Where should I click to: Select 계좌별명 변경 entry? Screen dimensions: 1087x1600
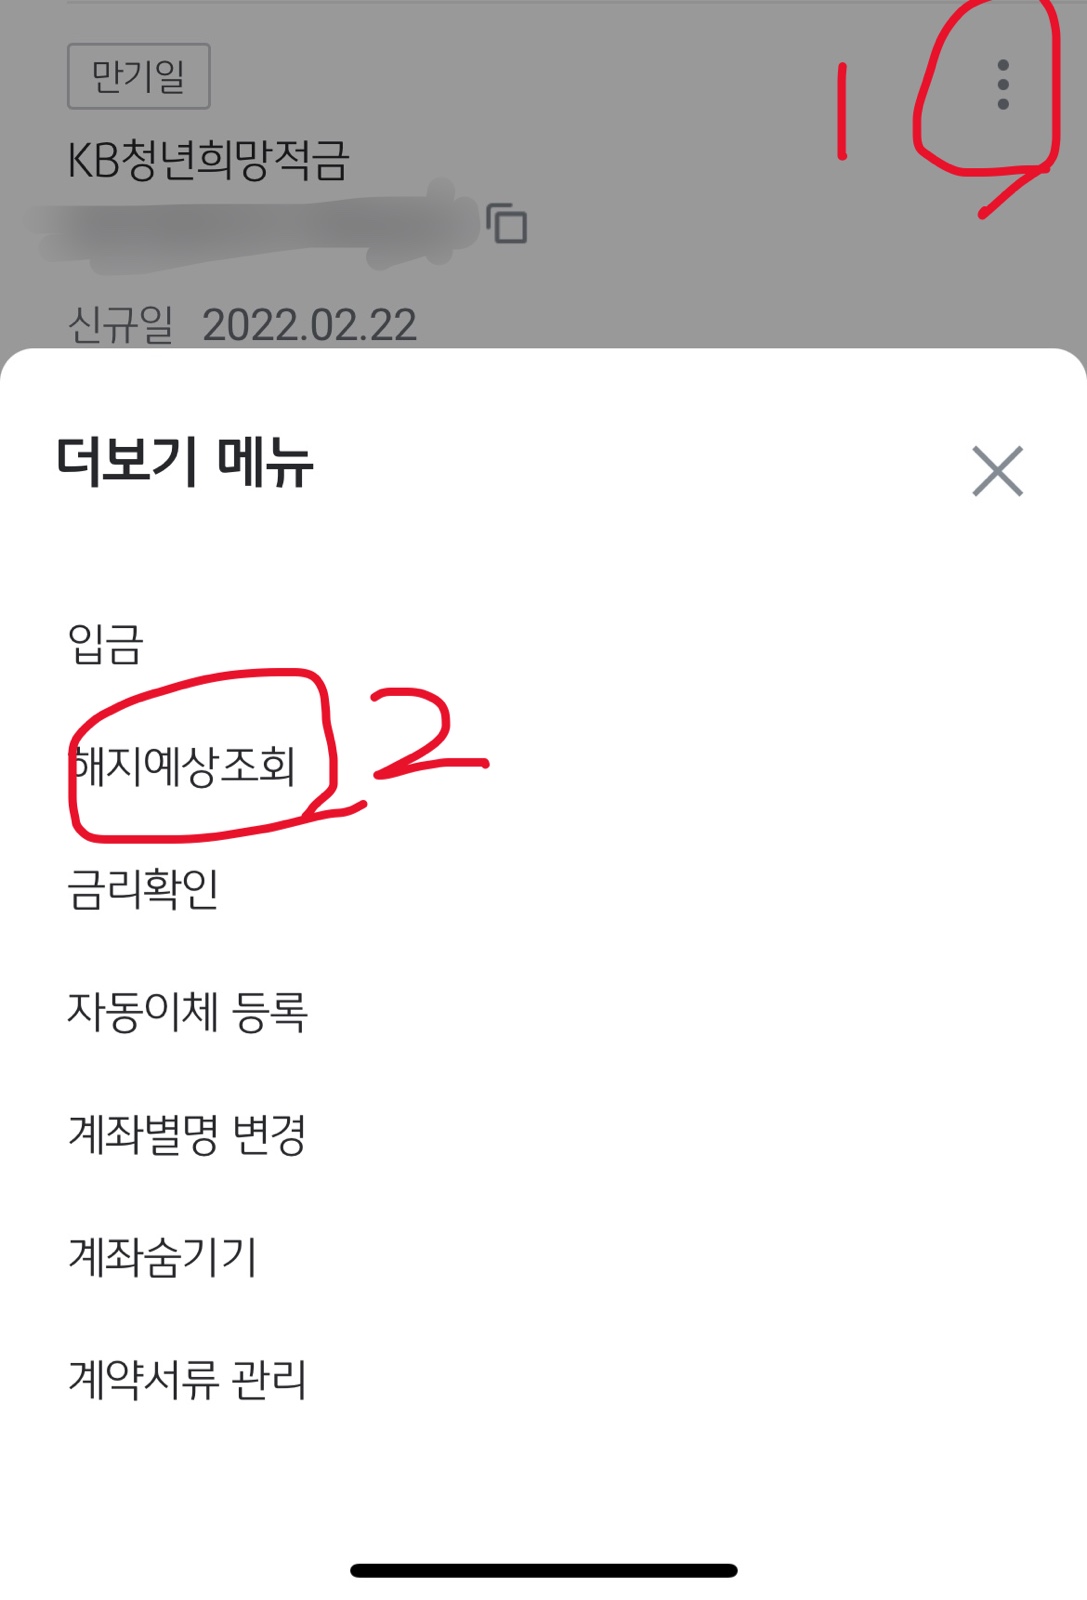(187, 1134)
